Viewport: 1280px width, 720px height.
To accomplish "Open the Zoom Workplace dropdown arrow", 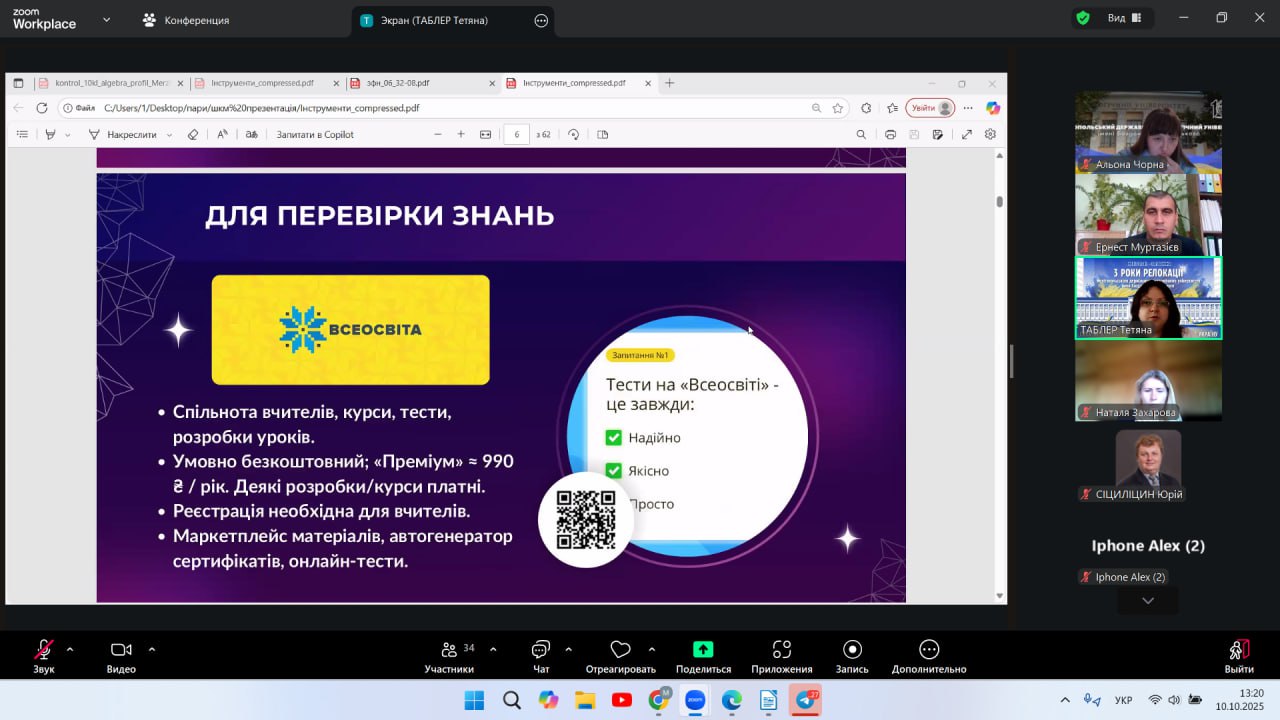I will click(x=106, y=19).
